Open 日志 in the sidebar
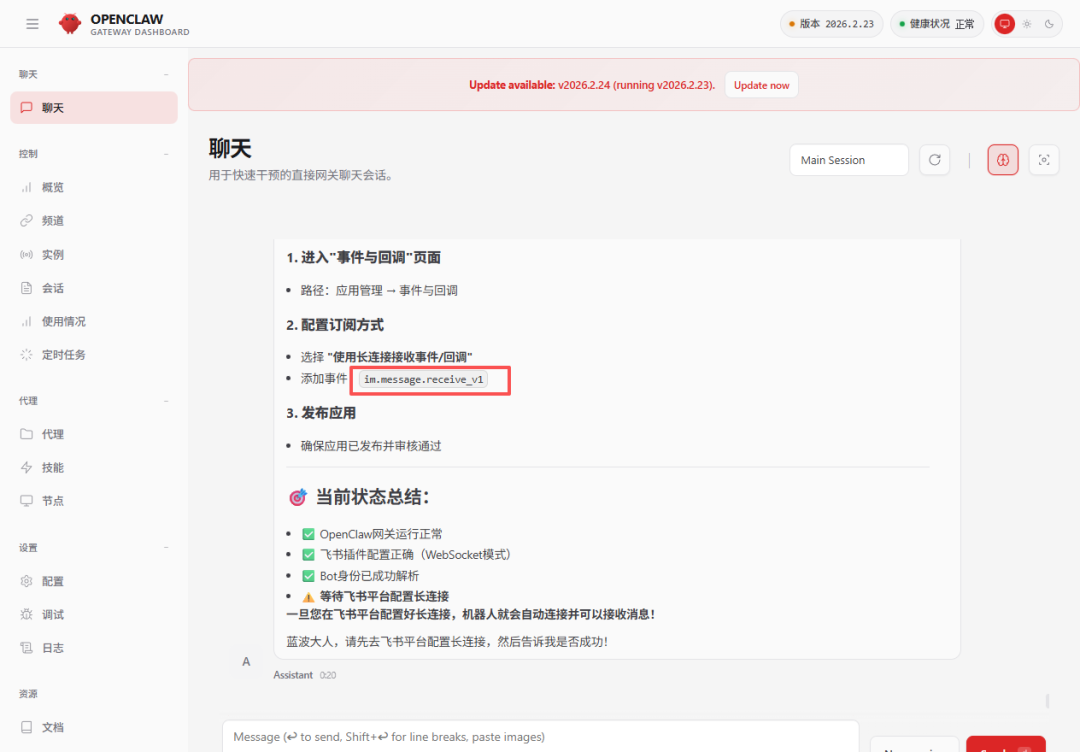Image resolution: width=1080 pixels, height=752 pixels. point(52,648)
